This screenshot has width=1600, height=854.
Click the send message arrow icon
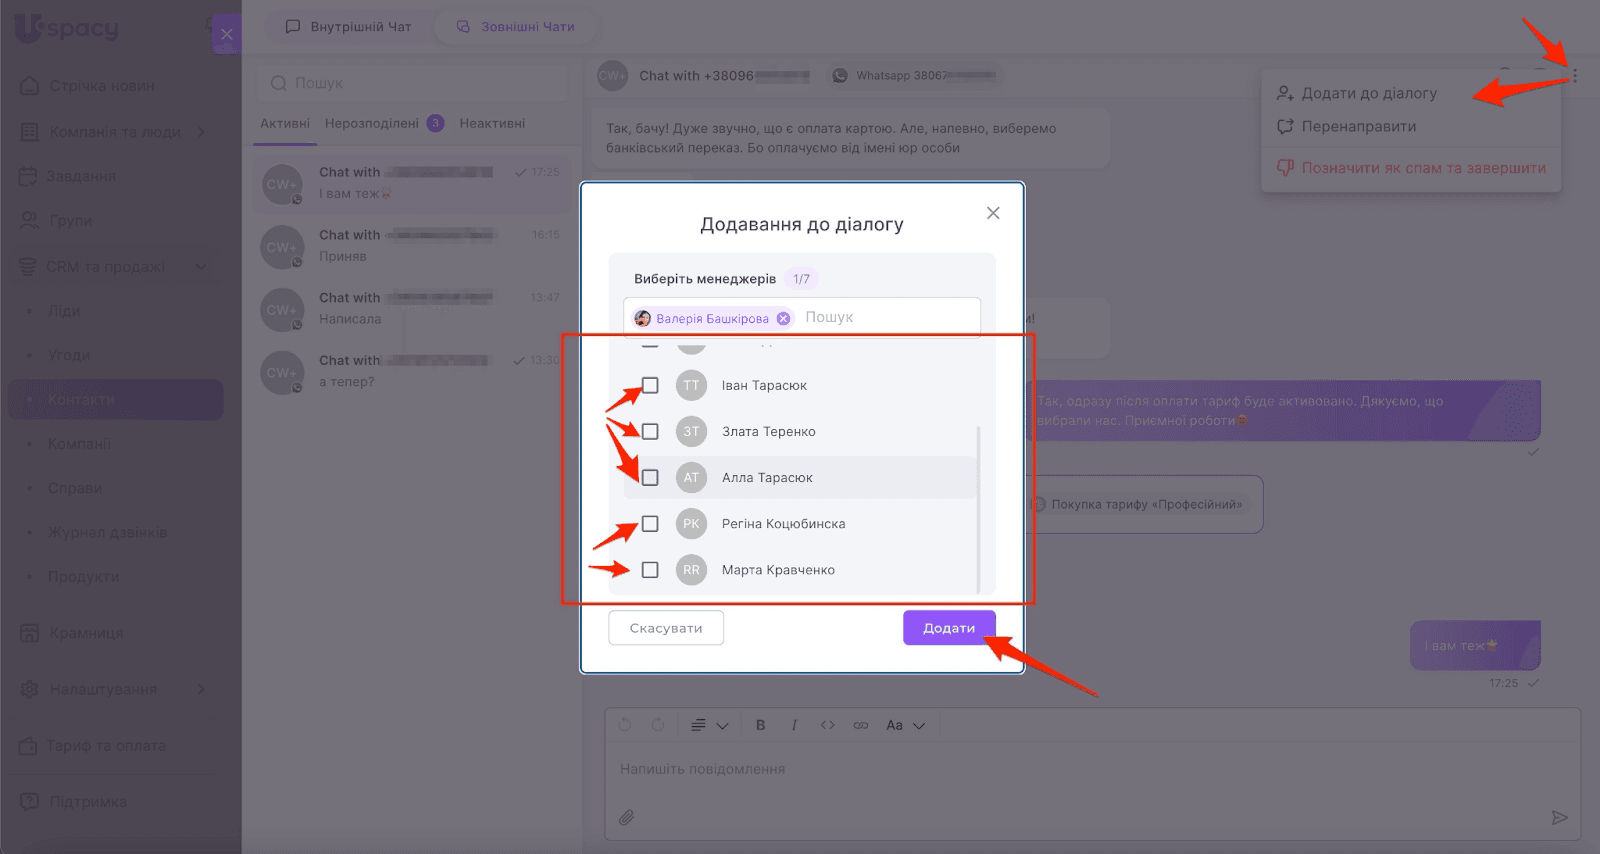(1559, 817)
